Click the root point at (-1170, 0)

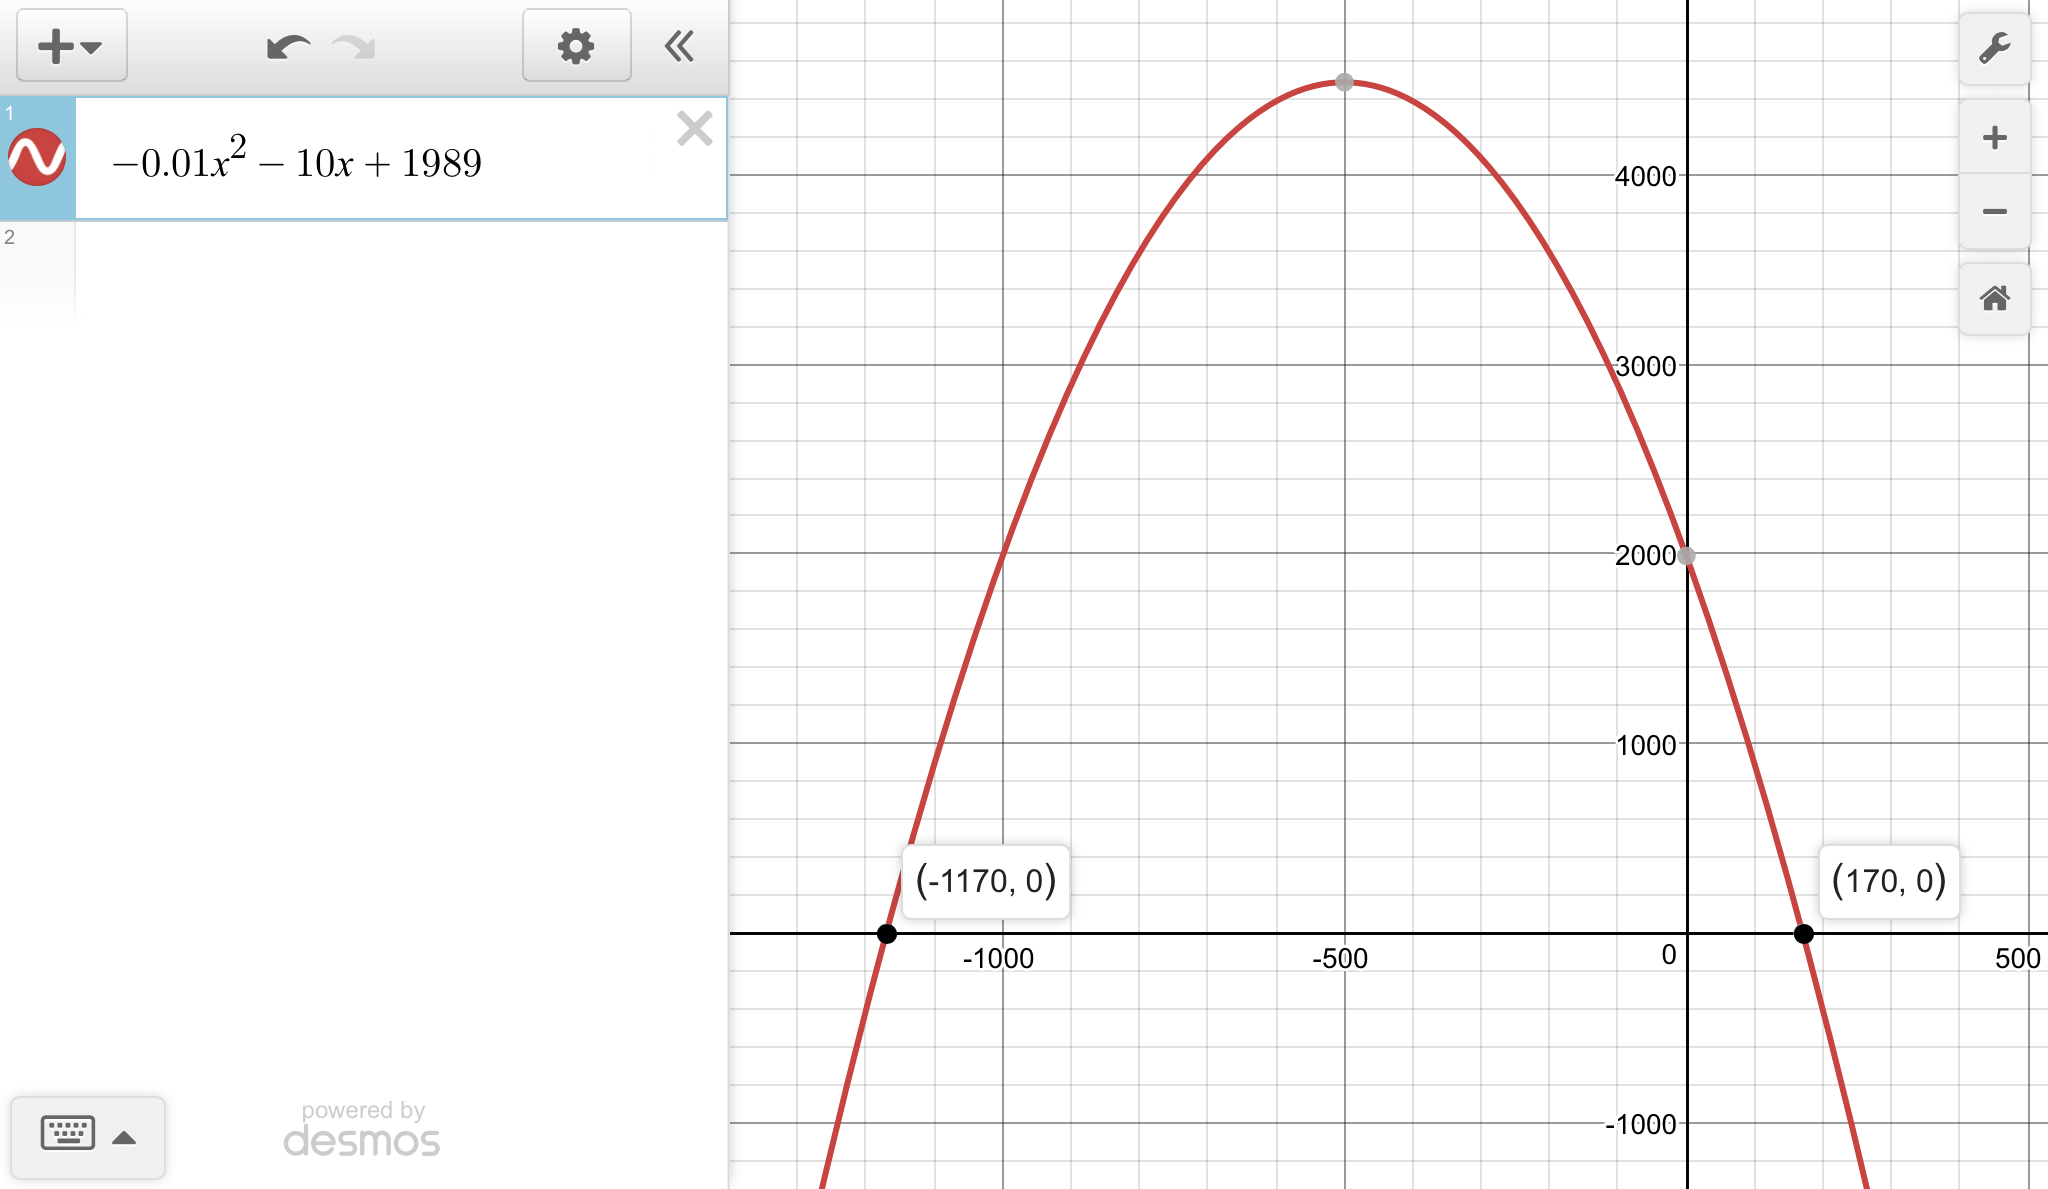(x=887, y=934)
